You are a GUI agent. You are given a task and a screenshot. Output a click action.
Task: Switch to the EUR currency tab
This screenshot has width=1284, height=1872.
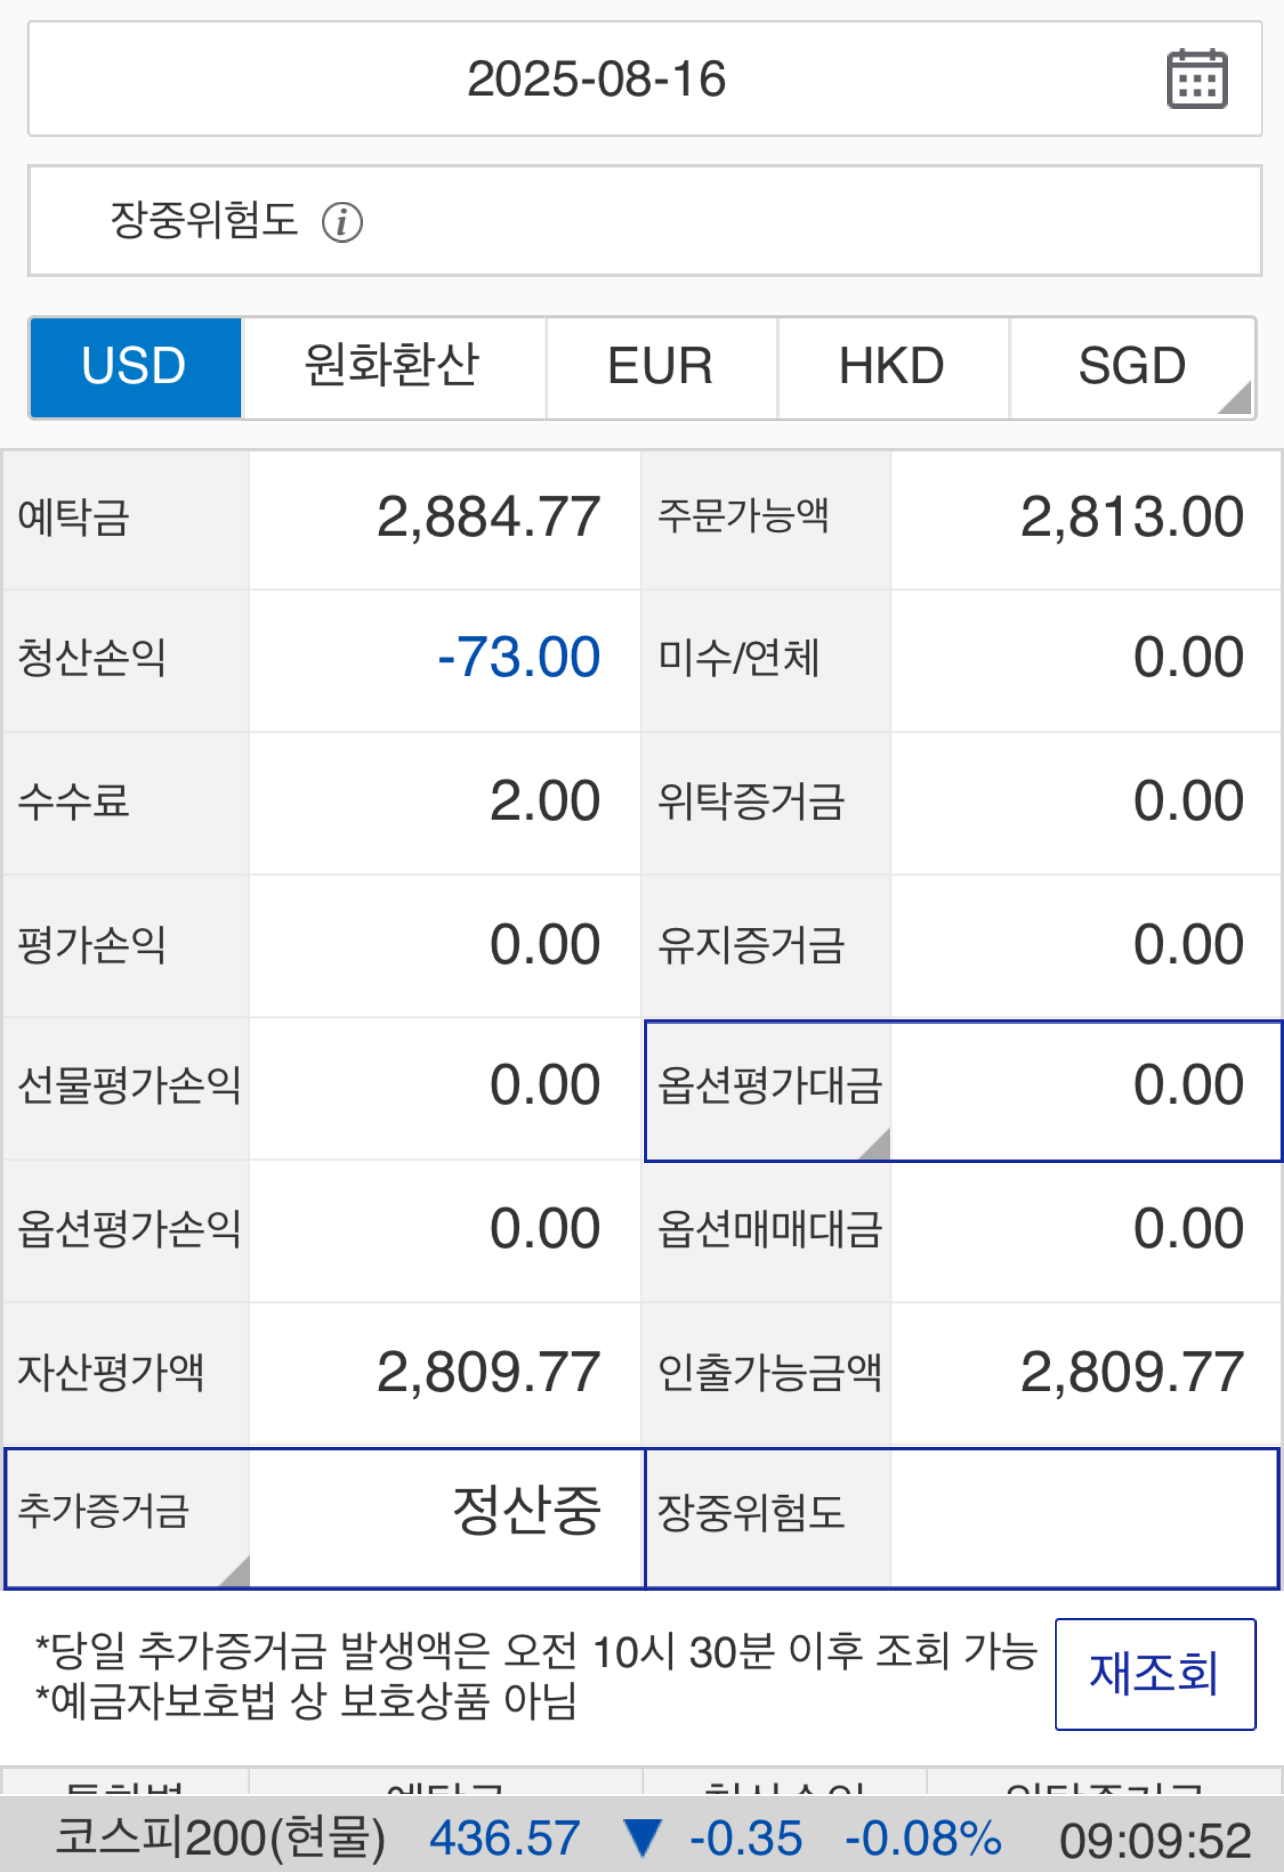[x=660, y=366]
